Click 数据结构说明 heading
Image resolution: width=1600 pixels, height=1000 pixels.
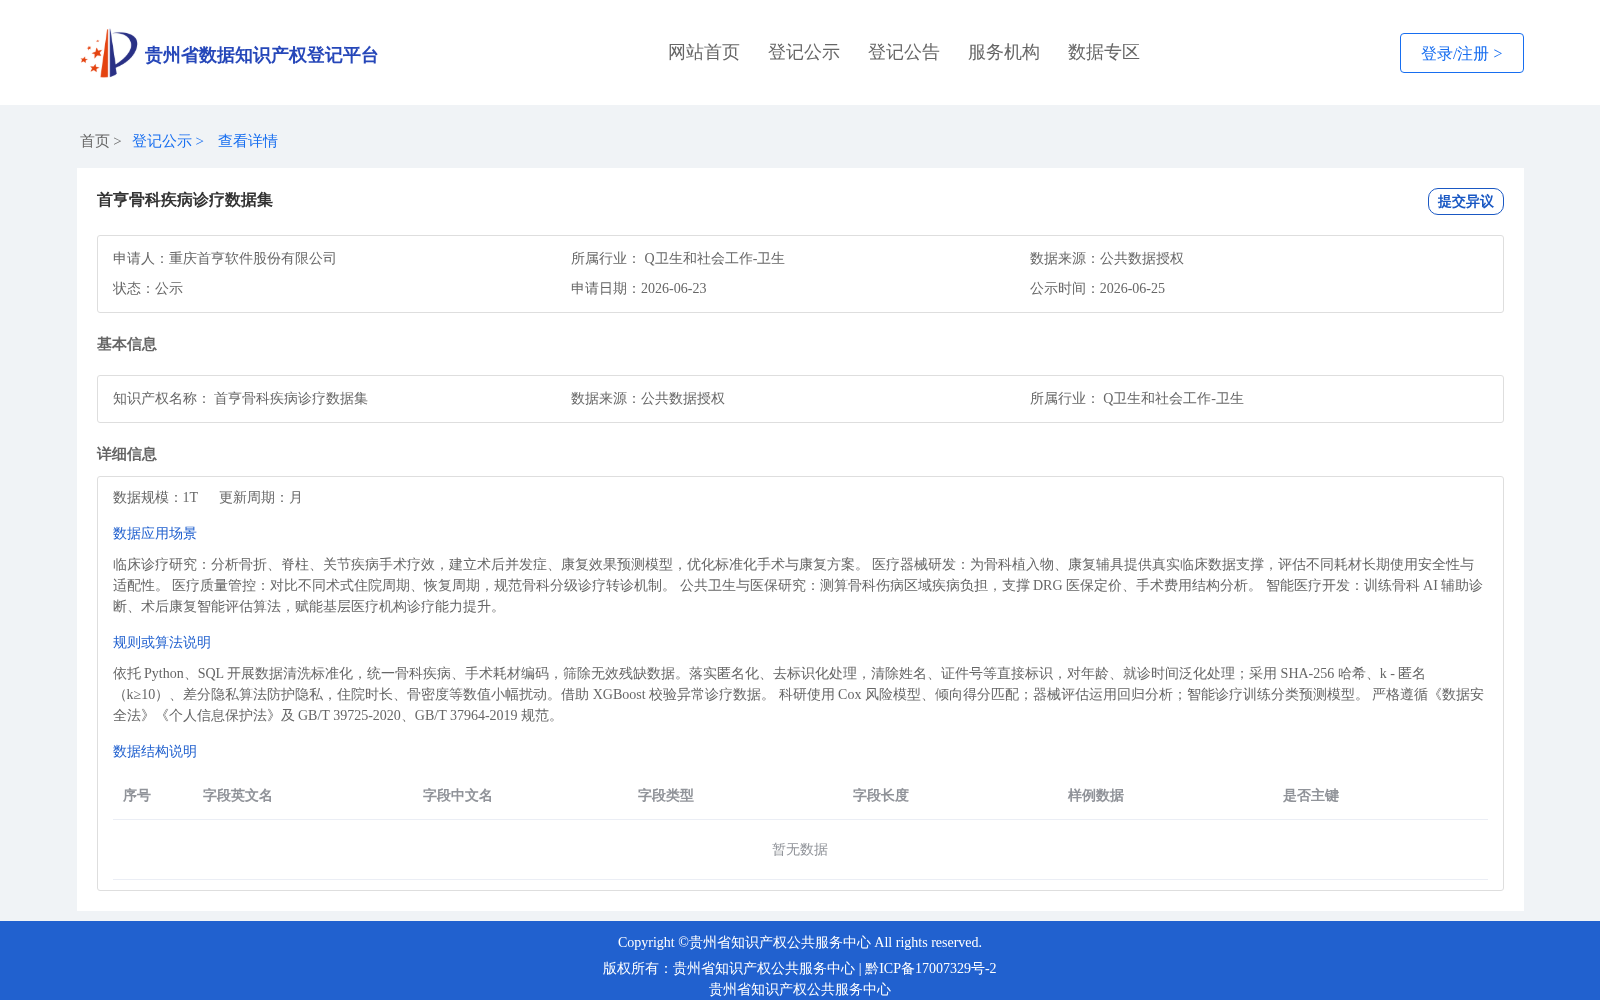(155, 751)
